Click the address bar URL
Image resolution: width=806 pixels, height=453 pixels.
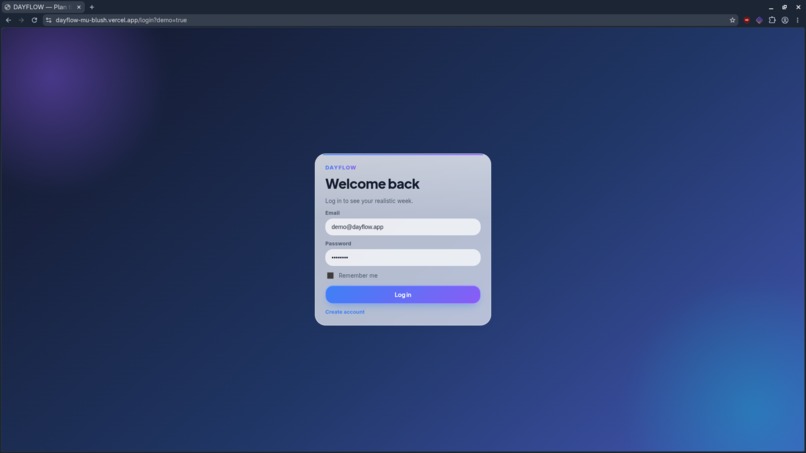tap(121, 20)
